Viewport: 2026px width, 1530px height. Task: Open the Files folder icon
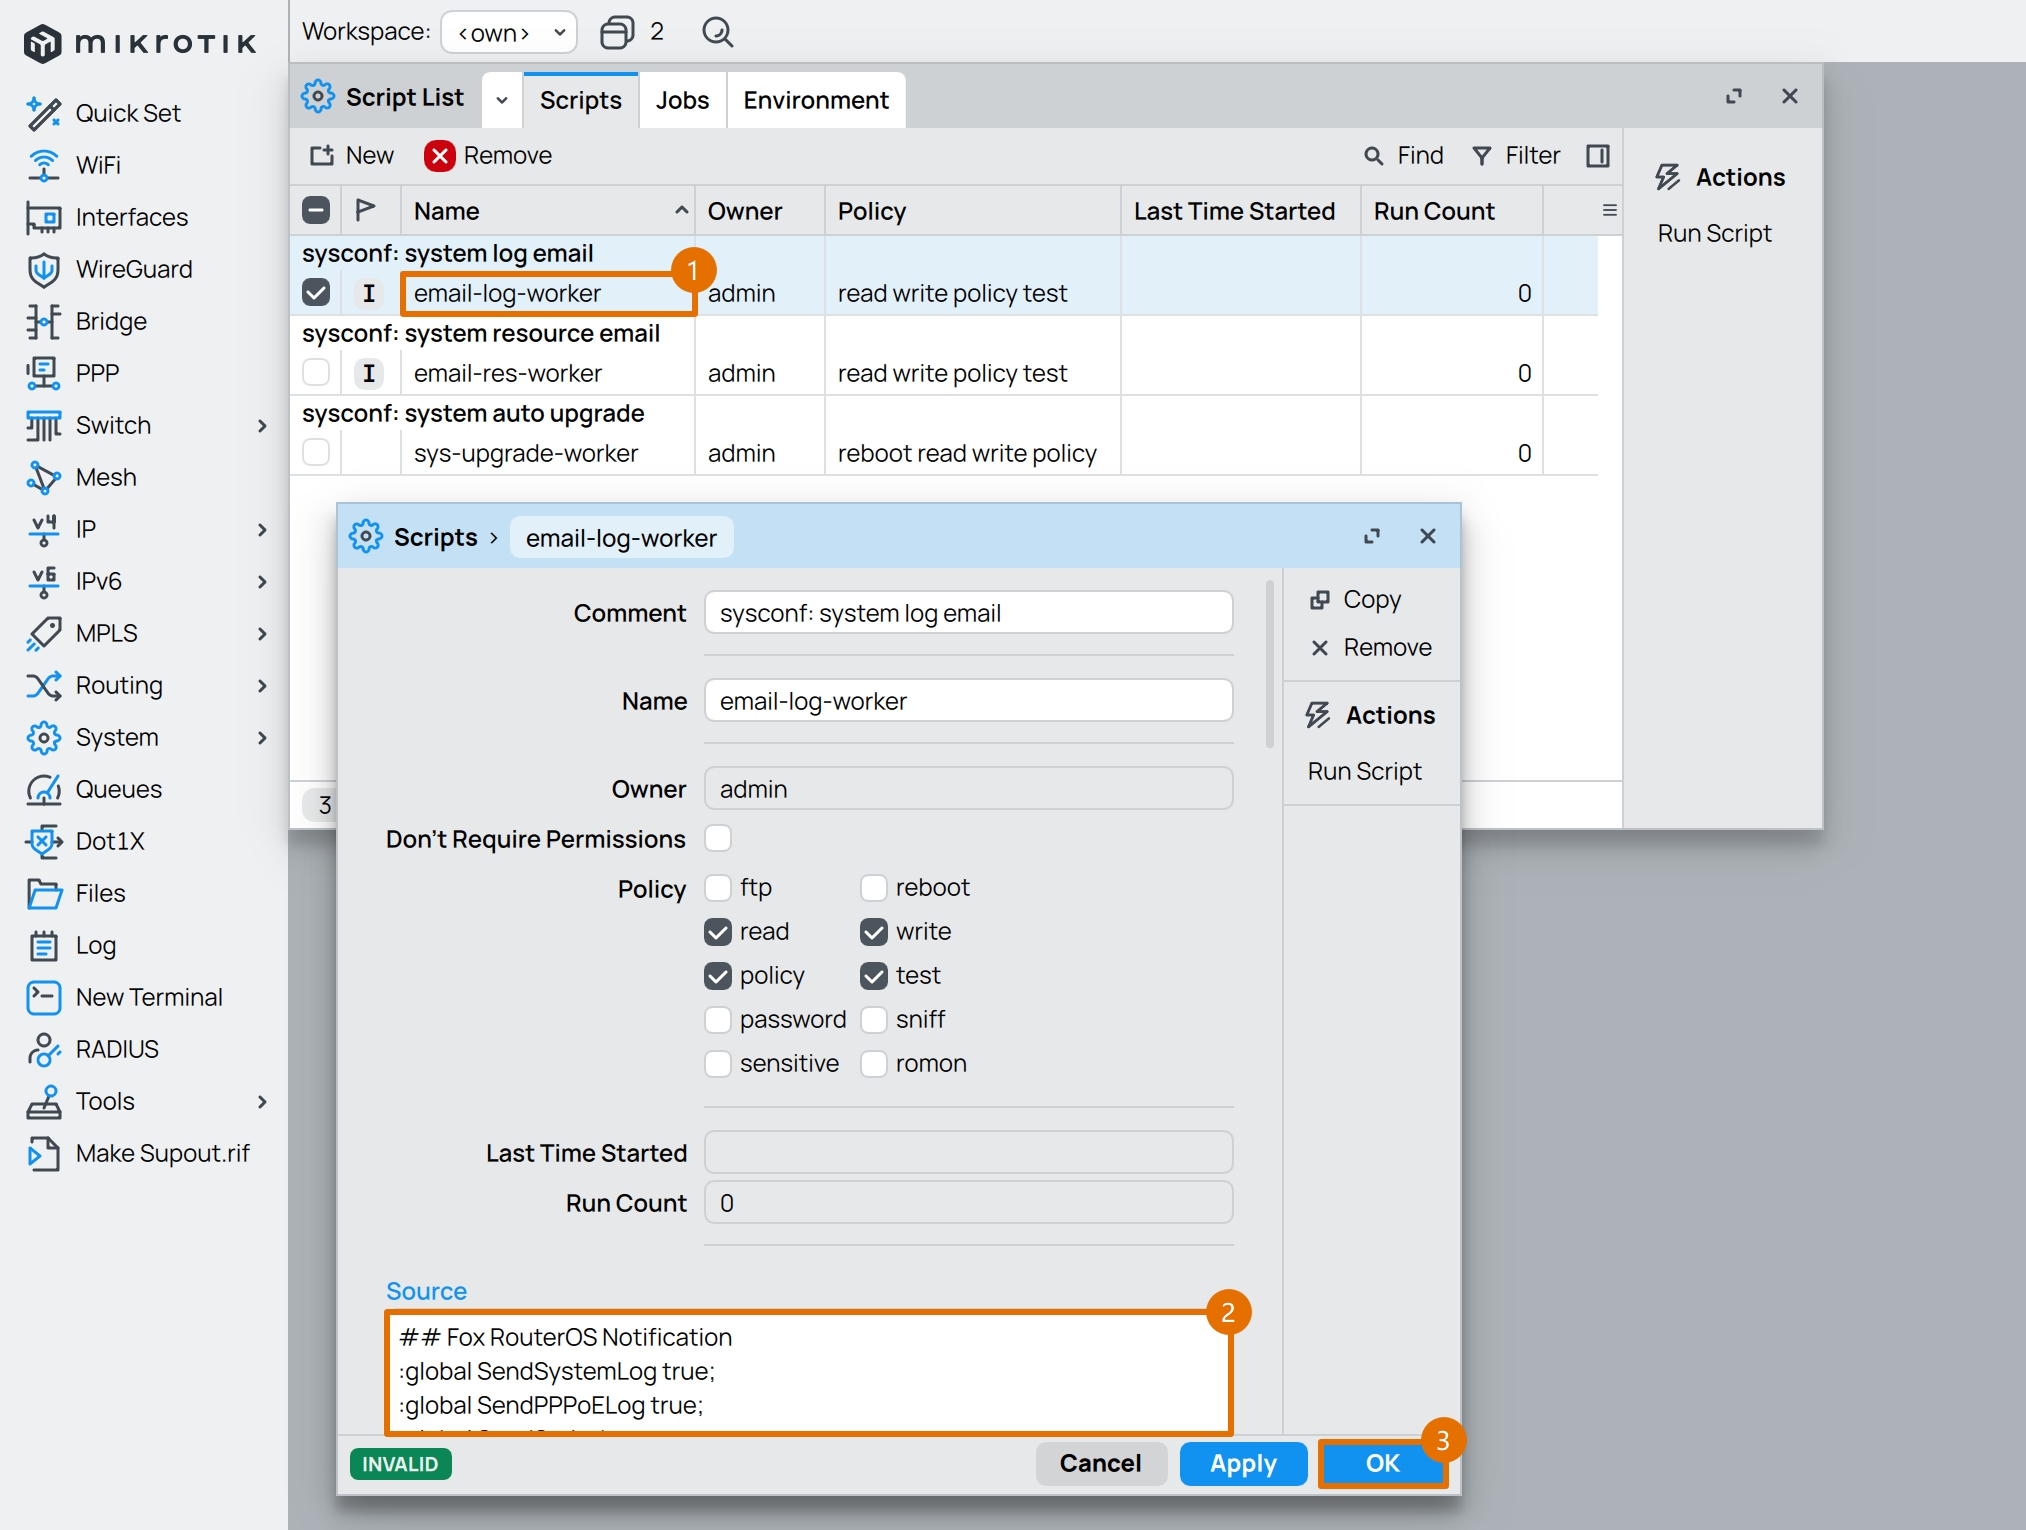point(43,893)
